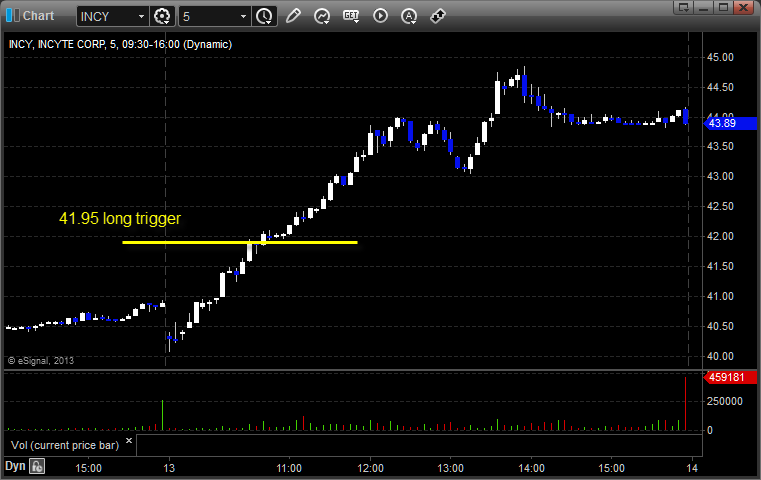Click the 41.50 price axis label
The width and height of the screenshot is (761, 480).
point(720,266)
